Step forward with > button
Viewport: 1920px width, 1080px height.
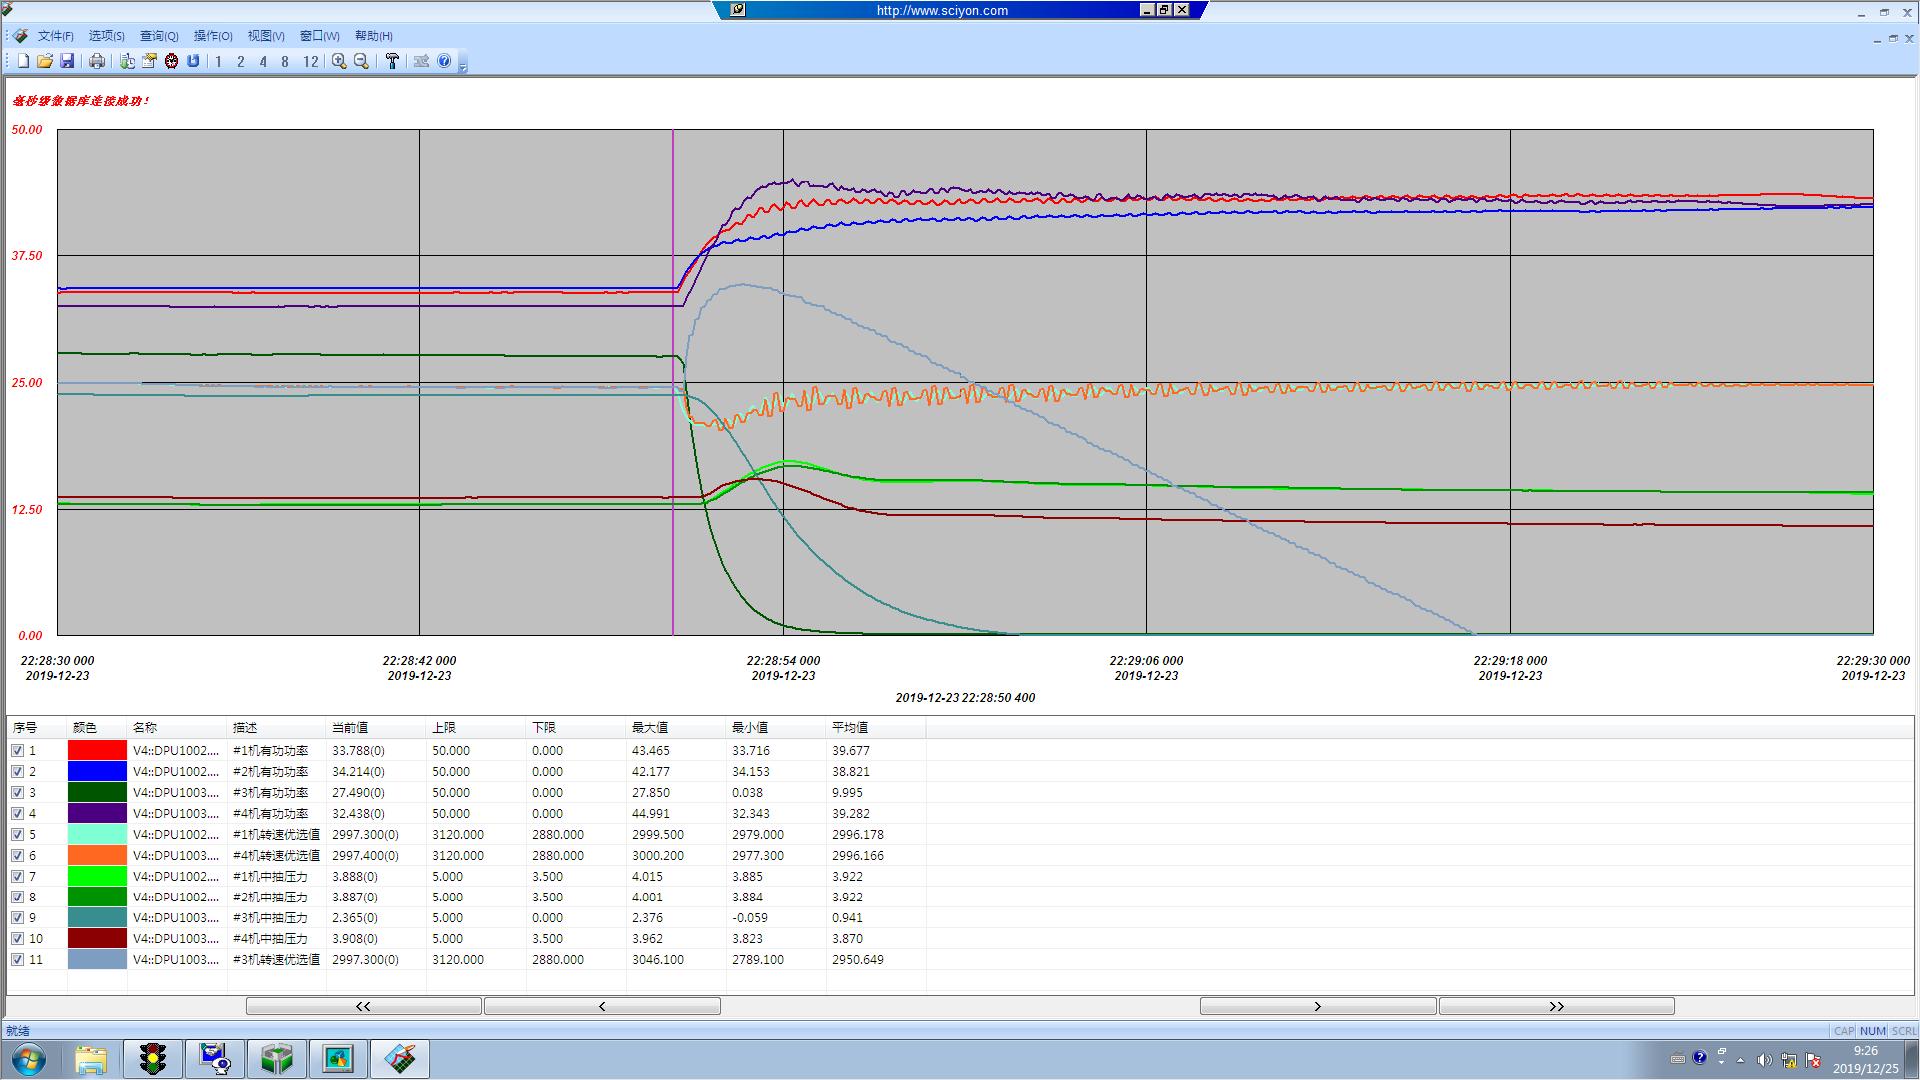[1318, 1006]
